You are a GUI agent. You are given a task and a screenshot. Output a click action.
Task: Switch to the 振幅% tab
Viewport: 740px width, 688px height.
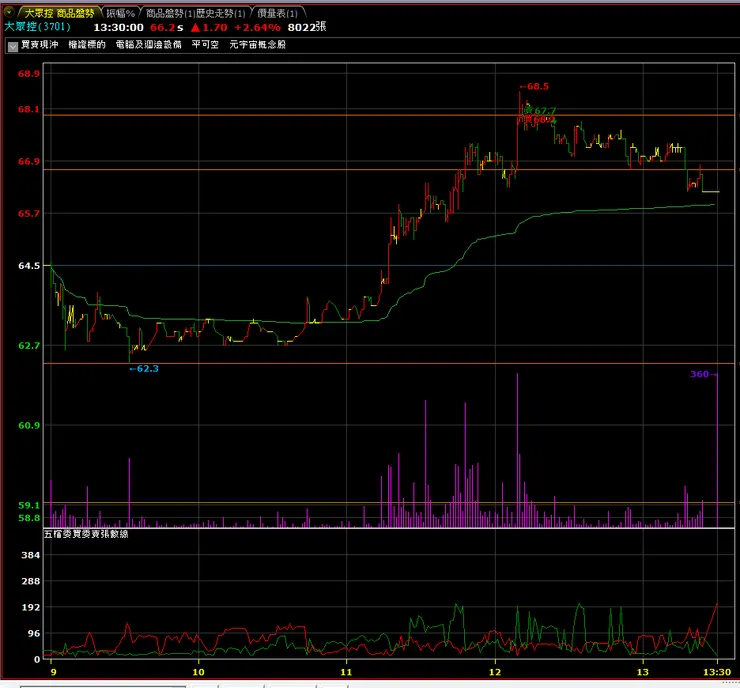[120, 13]
